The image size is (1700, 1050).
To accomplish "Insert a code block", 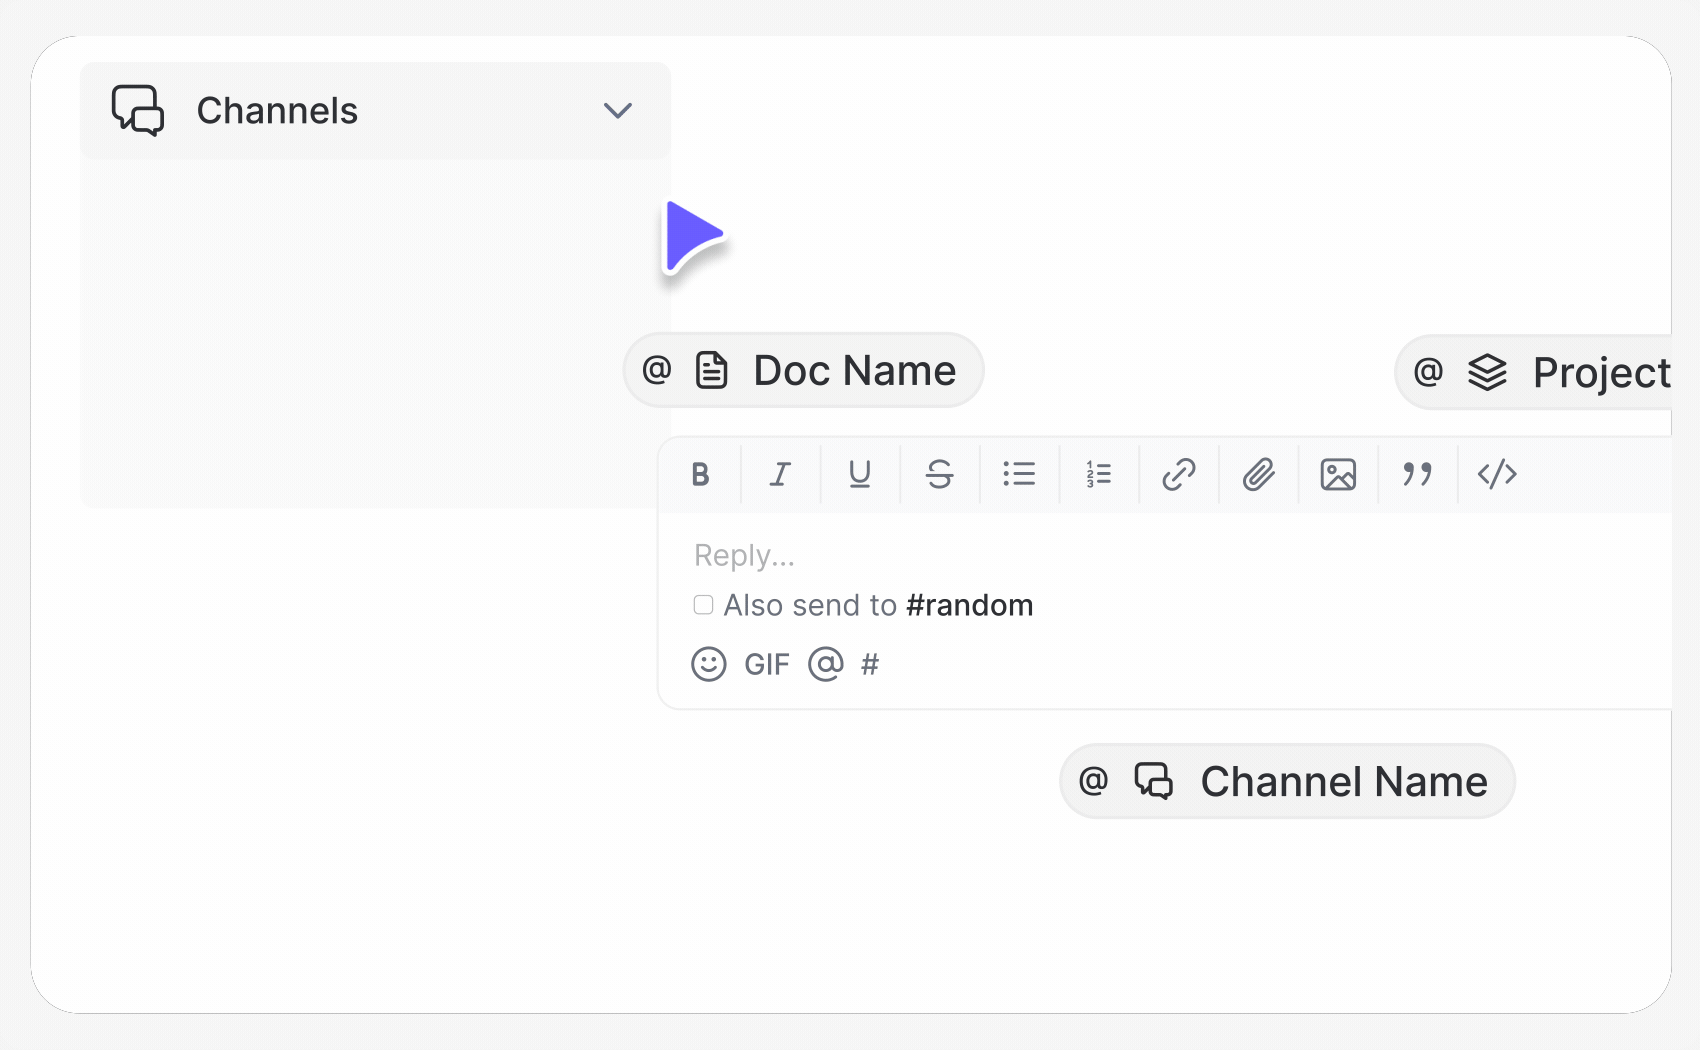I will pos(1497,474).
